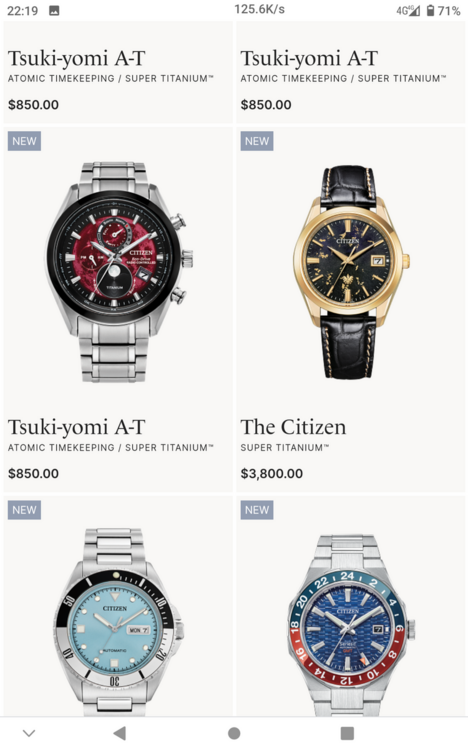Viewport: 468px width, 750px height.
Task: Tap the Android home circle button
Action: pyautogui.click(x=234, y=733)
